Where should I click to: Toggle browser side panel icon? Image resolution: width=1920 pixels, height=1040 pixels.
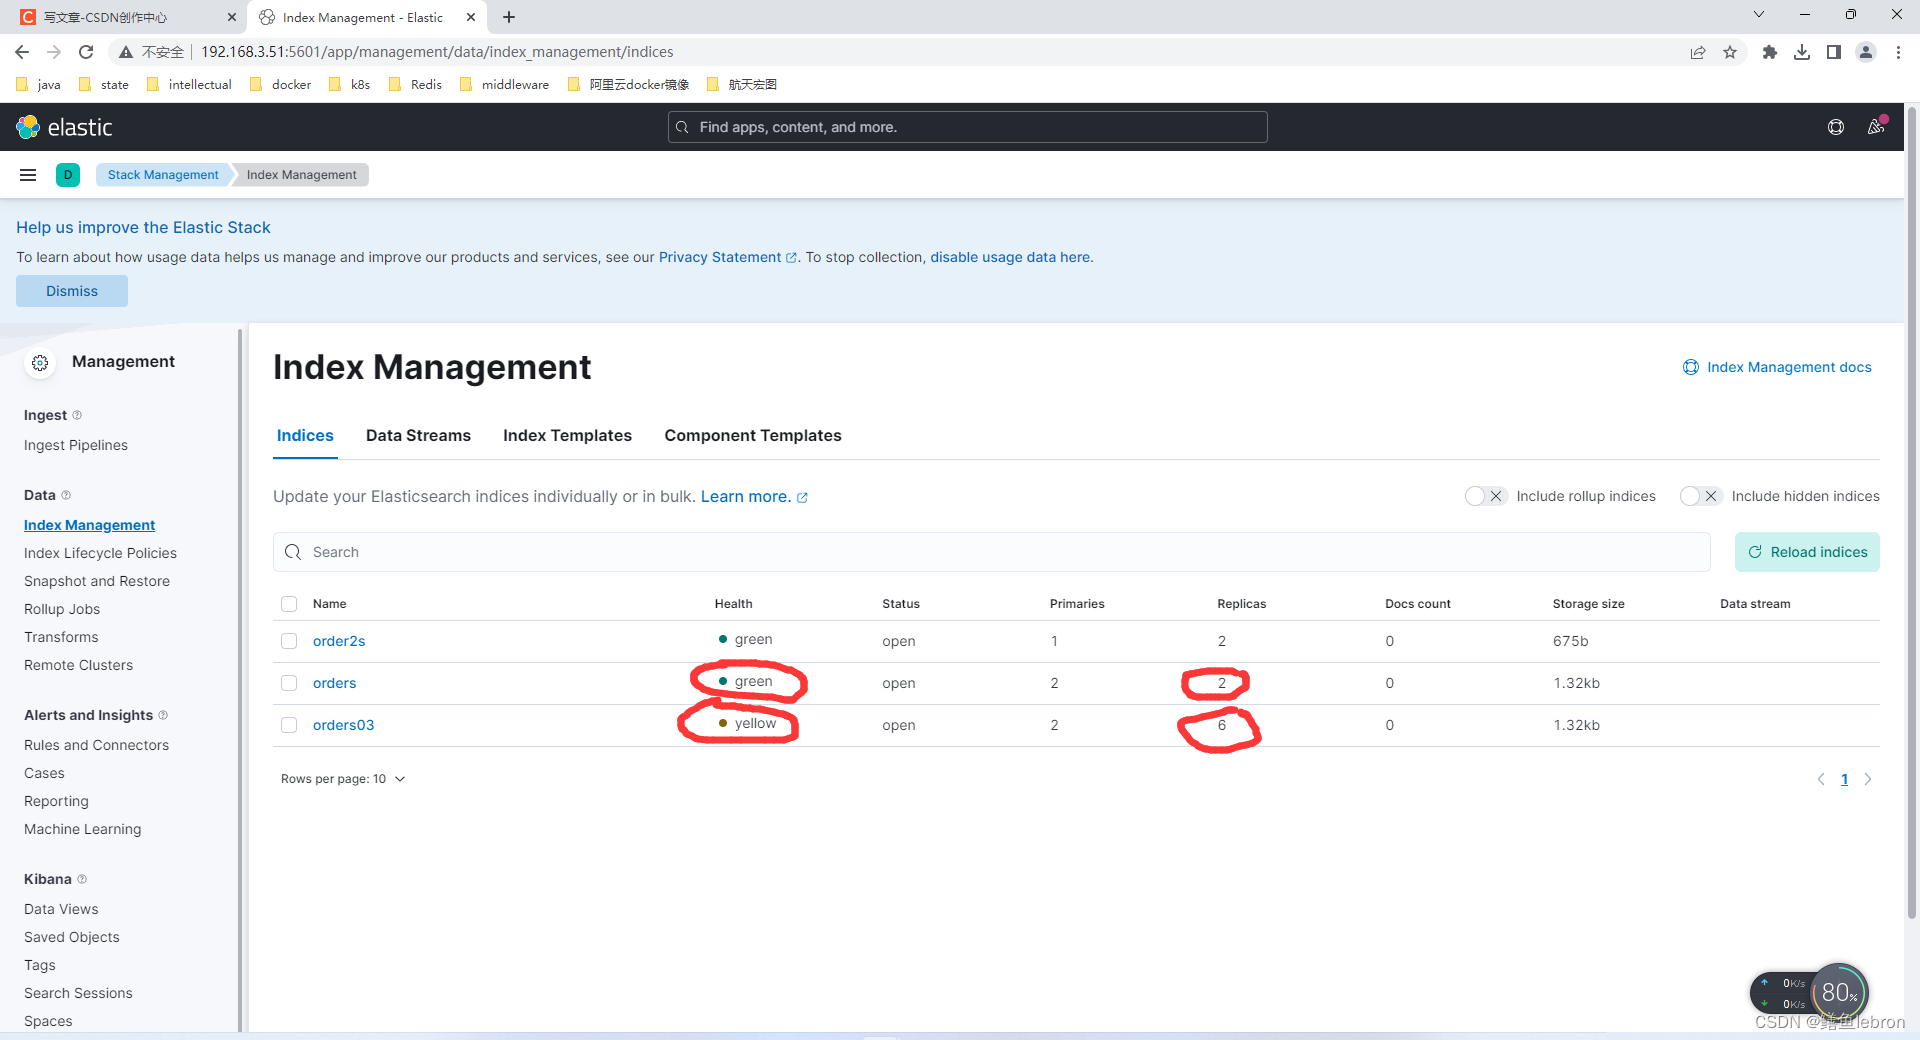pos(1834,52)
